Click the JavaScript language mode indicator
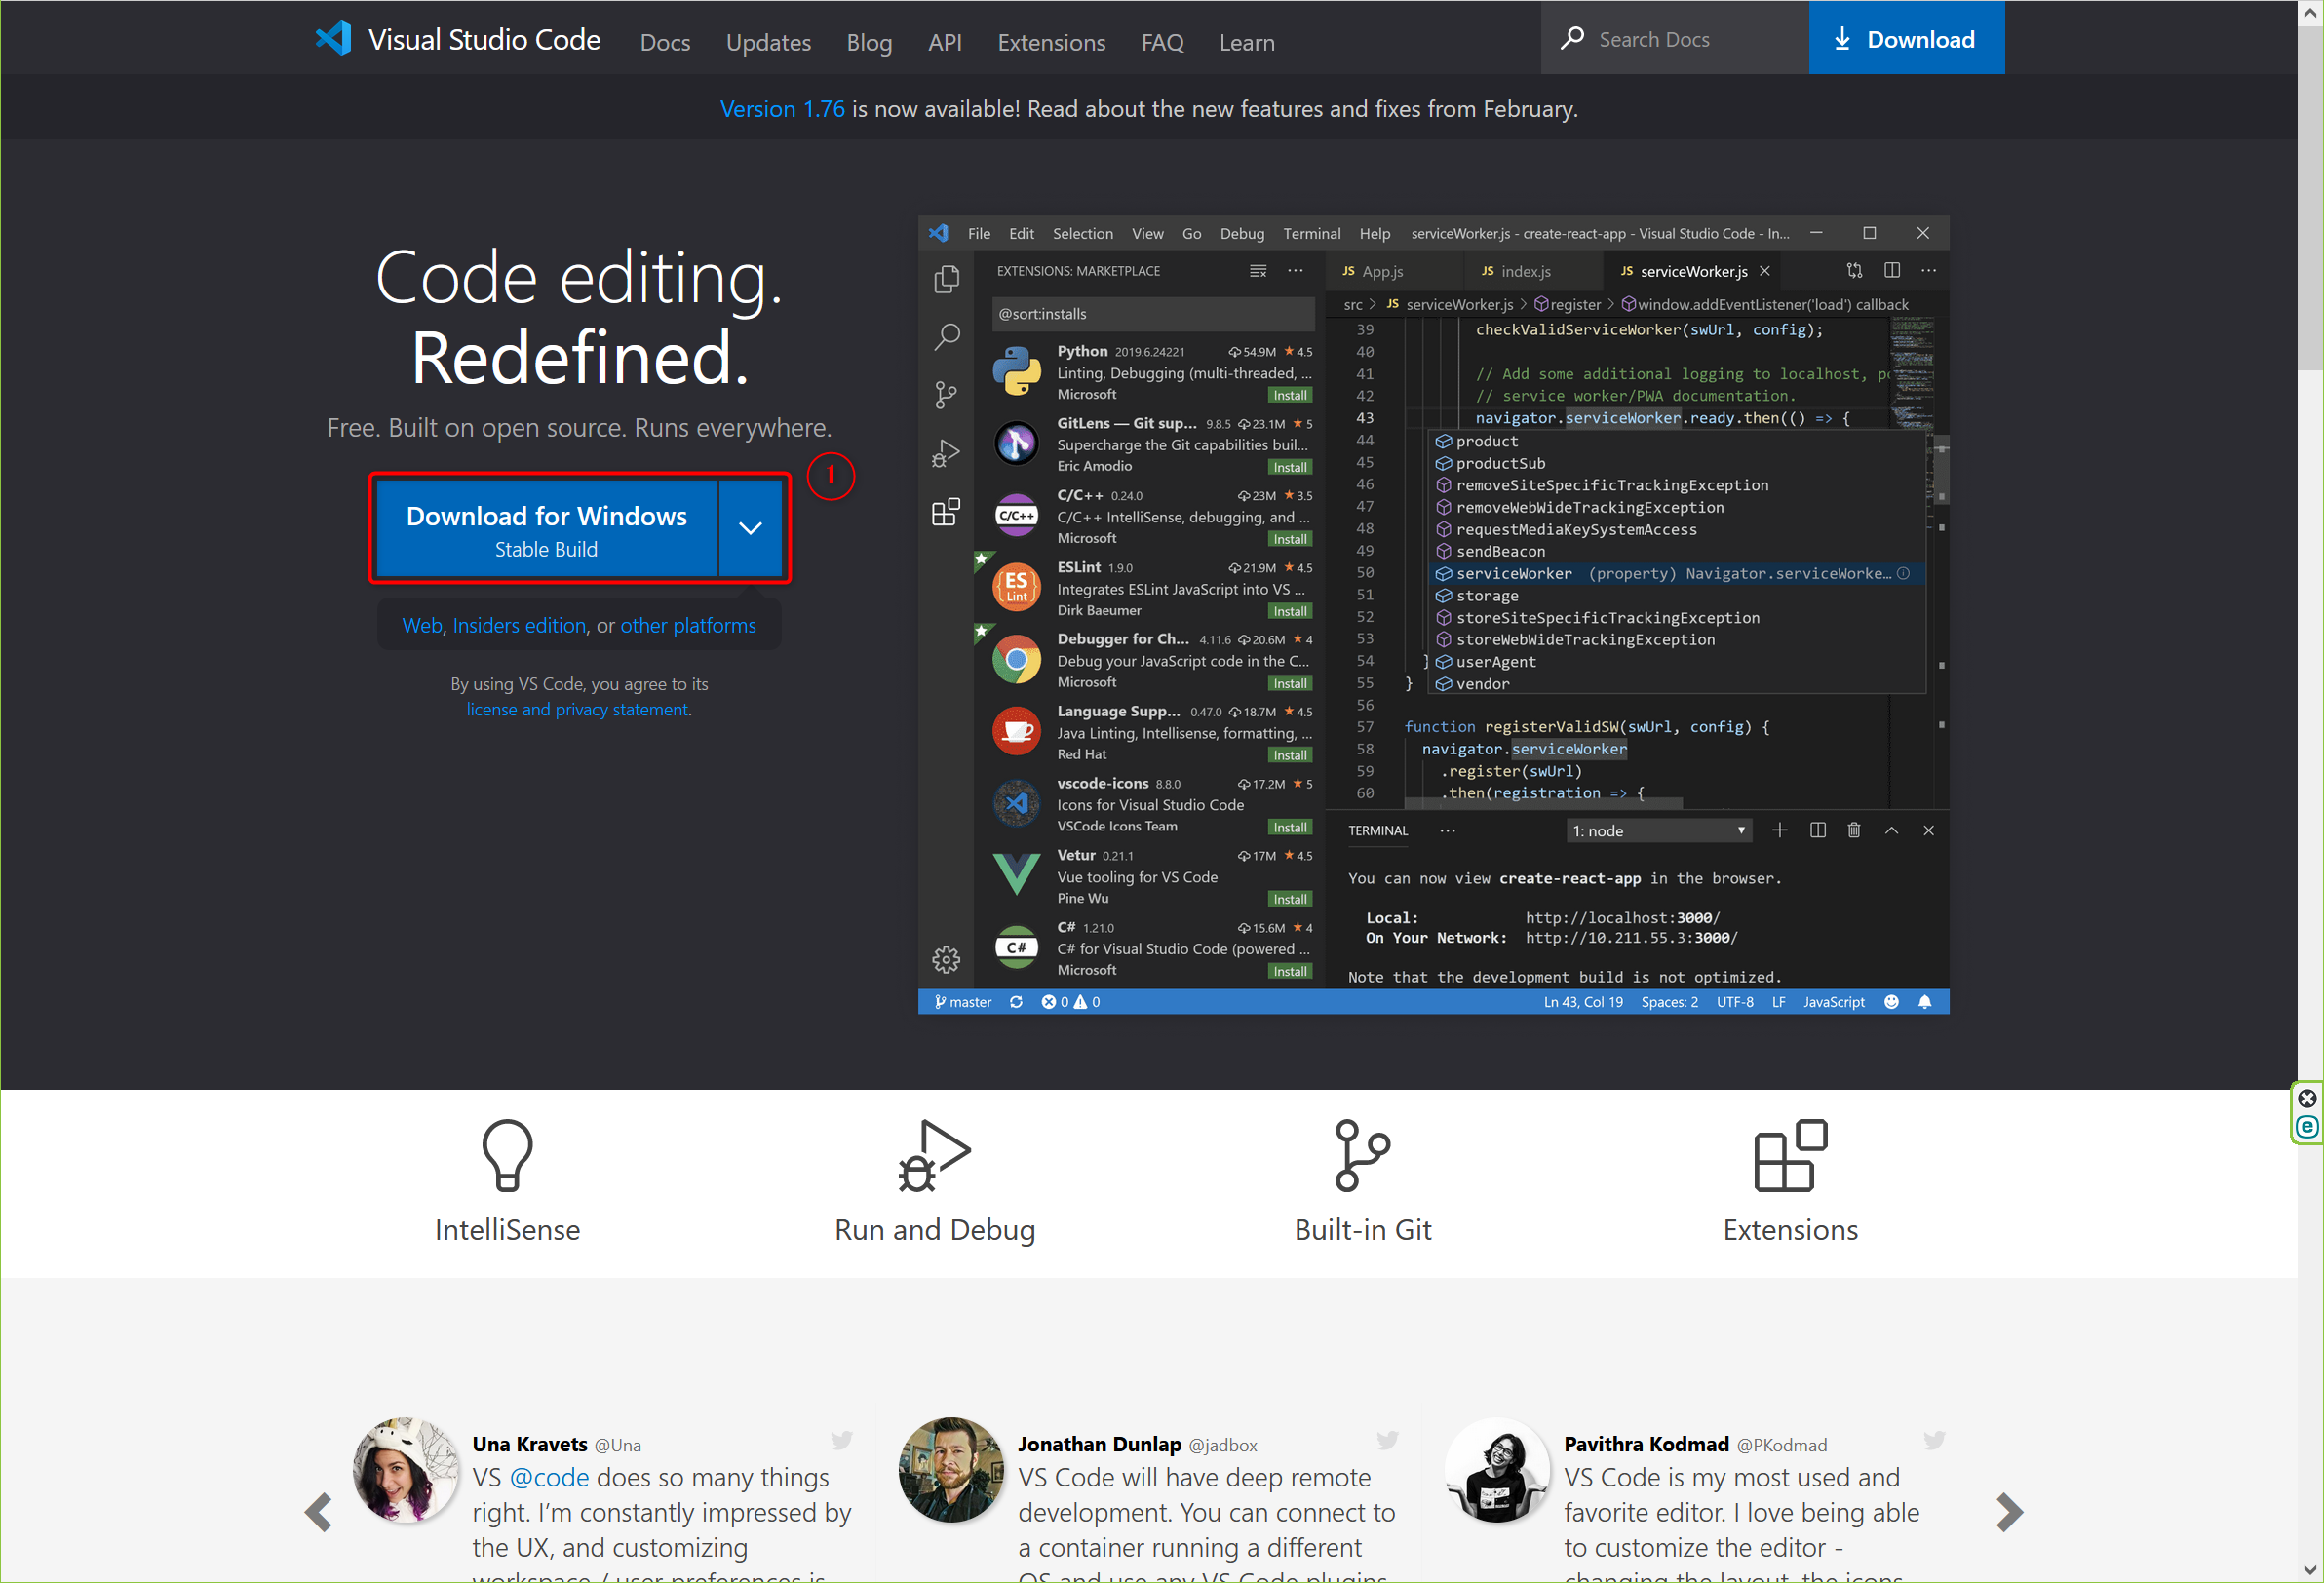The width and height of the screenshot is (2324, 1583). click(x=1833, y=1002)
